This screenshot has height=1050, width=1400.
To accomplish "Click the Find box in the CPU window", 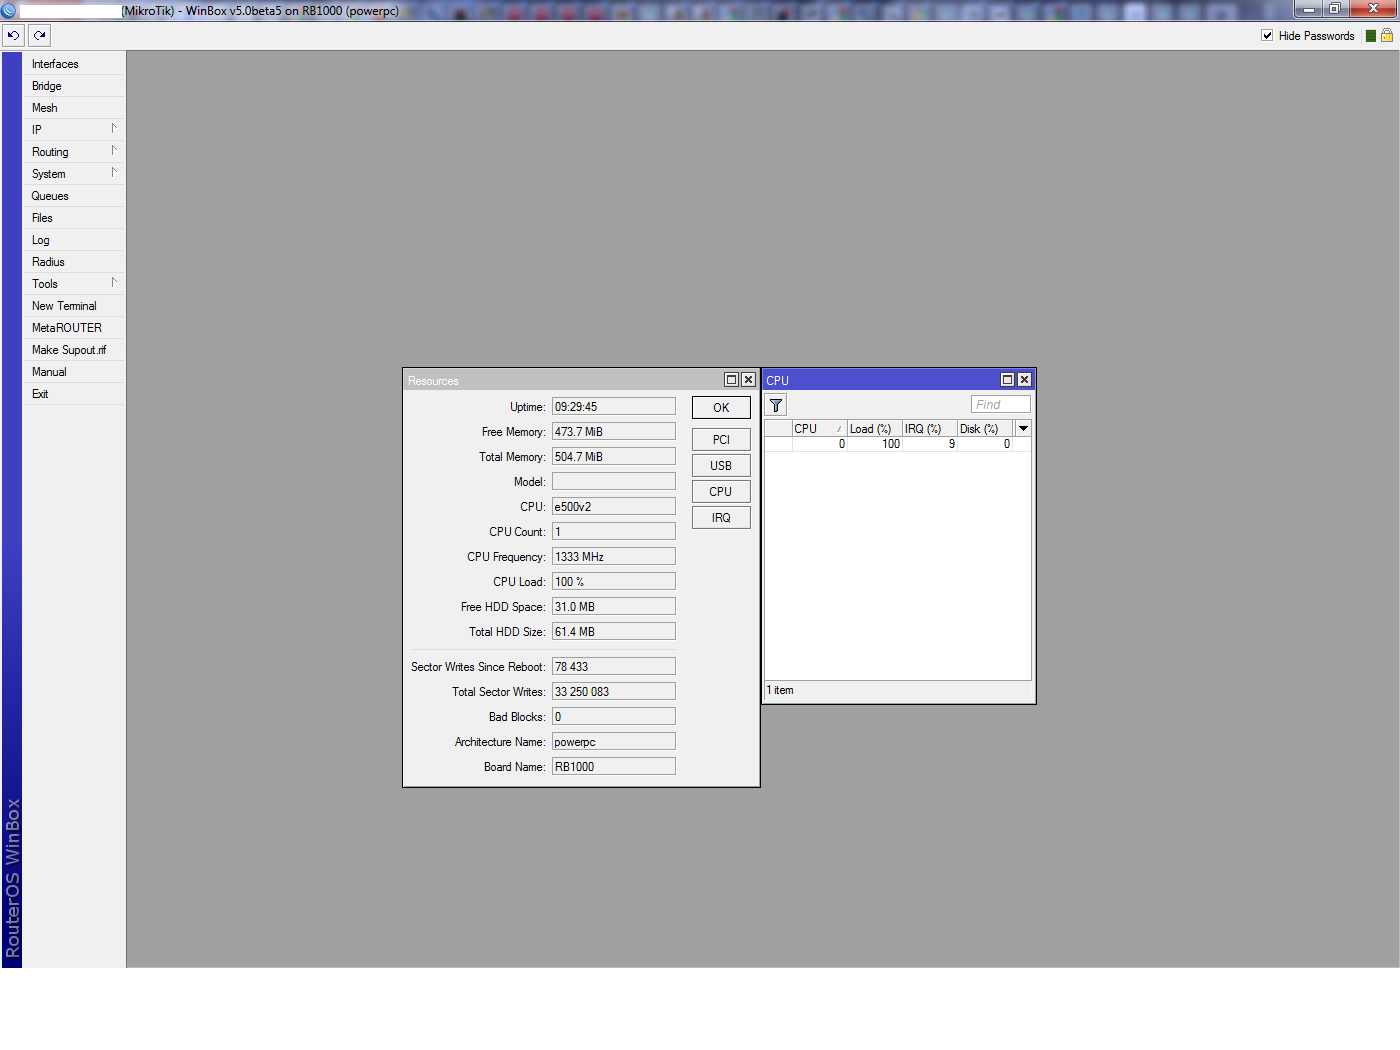I will 1000,405.
